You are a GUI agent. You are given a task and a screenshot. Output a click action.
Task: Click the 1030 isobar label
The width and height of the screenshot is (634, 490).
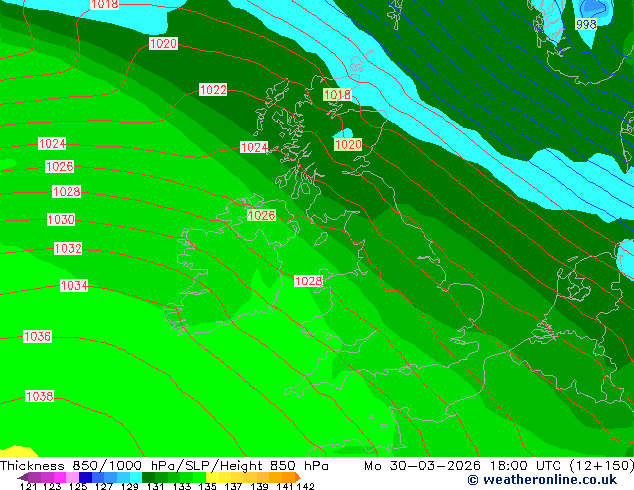tap(61, 220)
